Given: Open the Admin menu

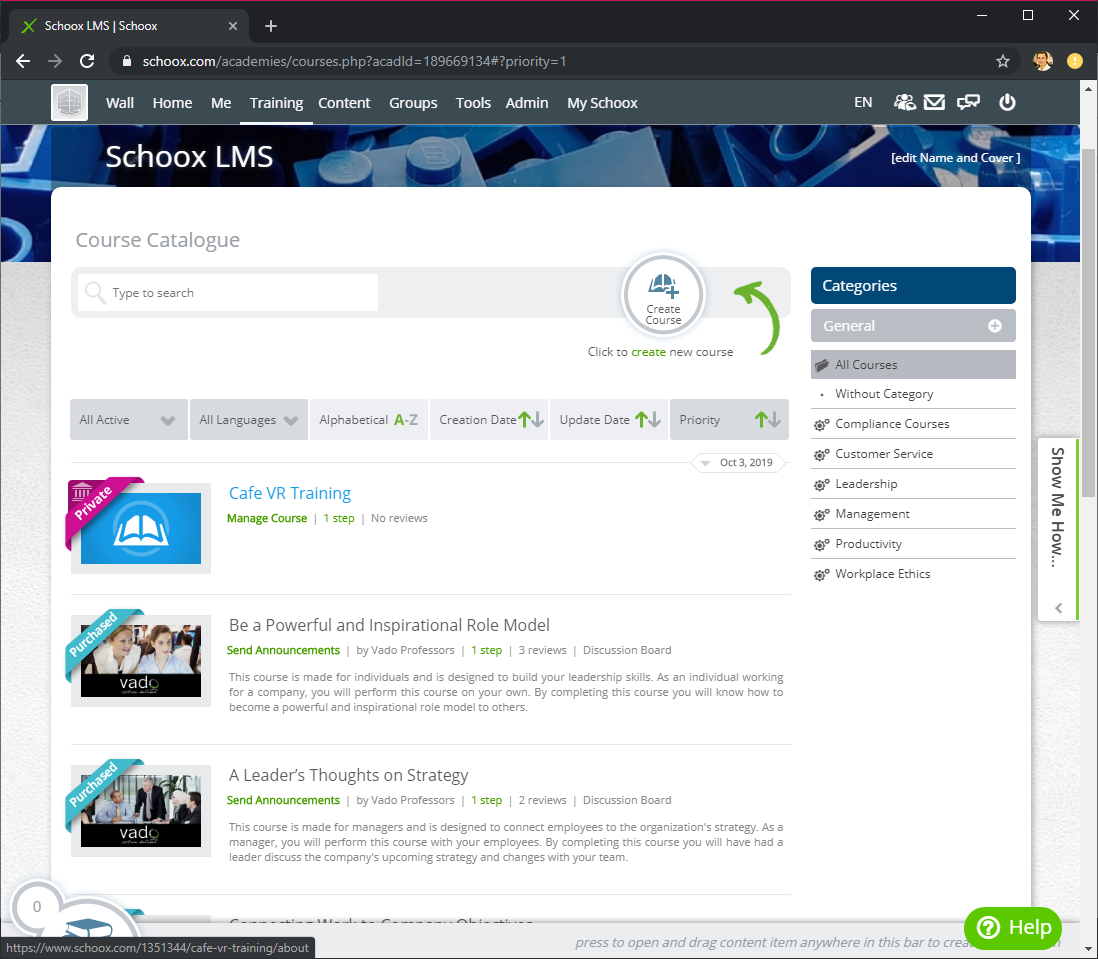Looking at the screenshot, I should click(x=527, y=103).
